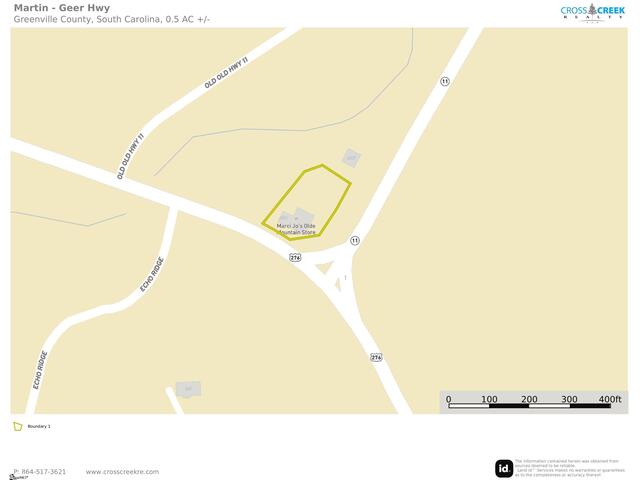
Task: Click the Route 276 shield nearest the scale bar
Action: (376, 357)
